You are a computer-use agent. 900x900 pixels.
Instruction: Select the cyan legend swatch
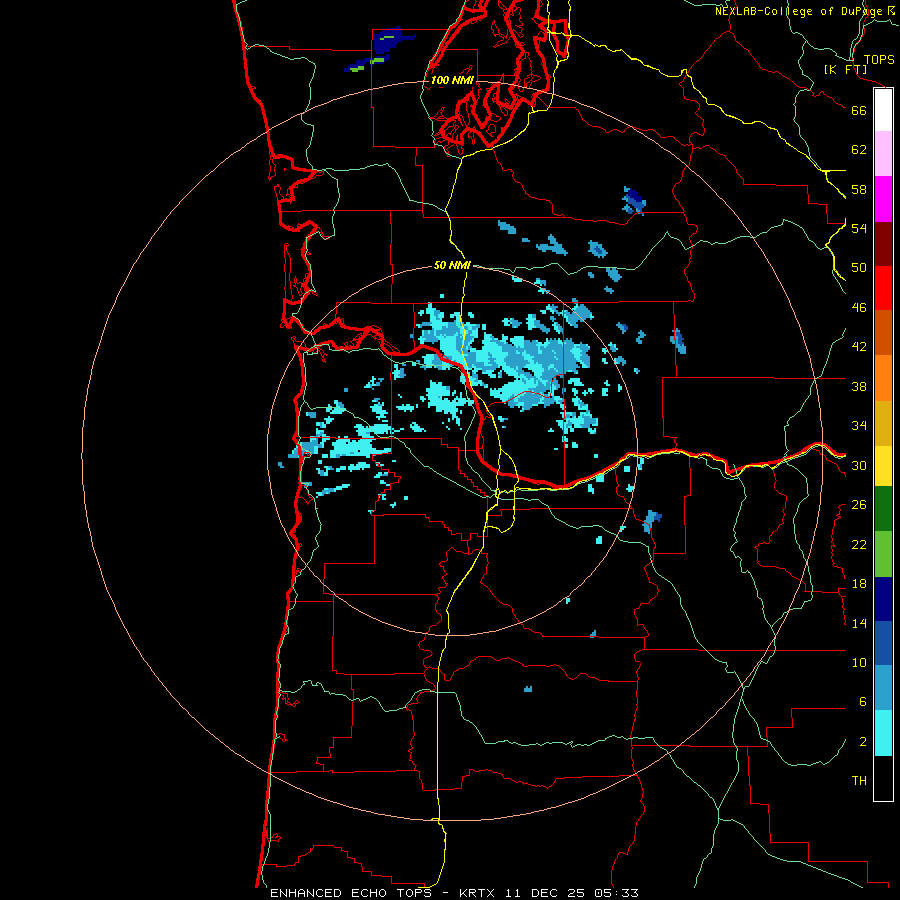click(x=883, y=733)
